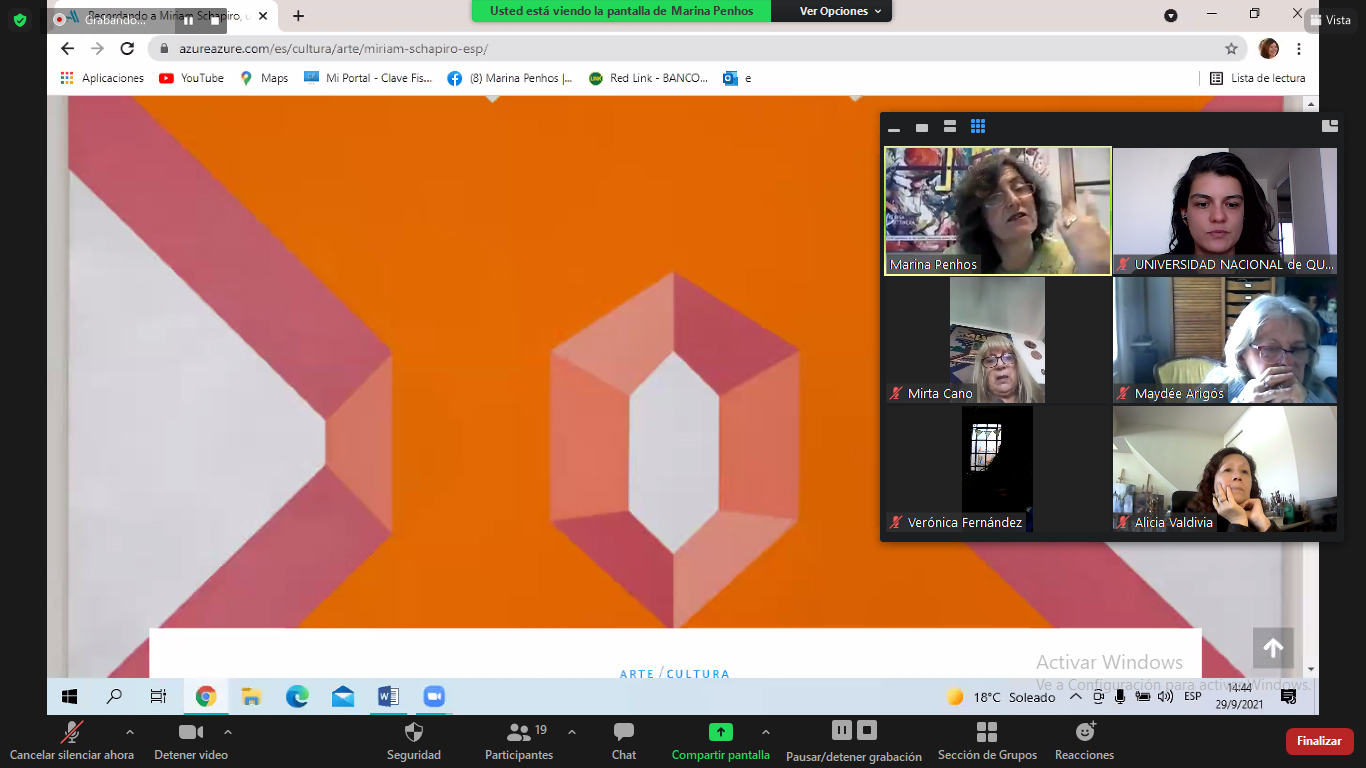
Task: Open the Zoom Chat panel
Action: 624,733
